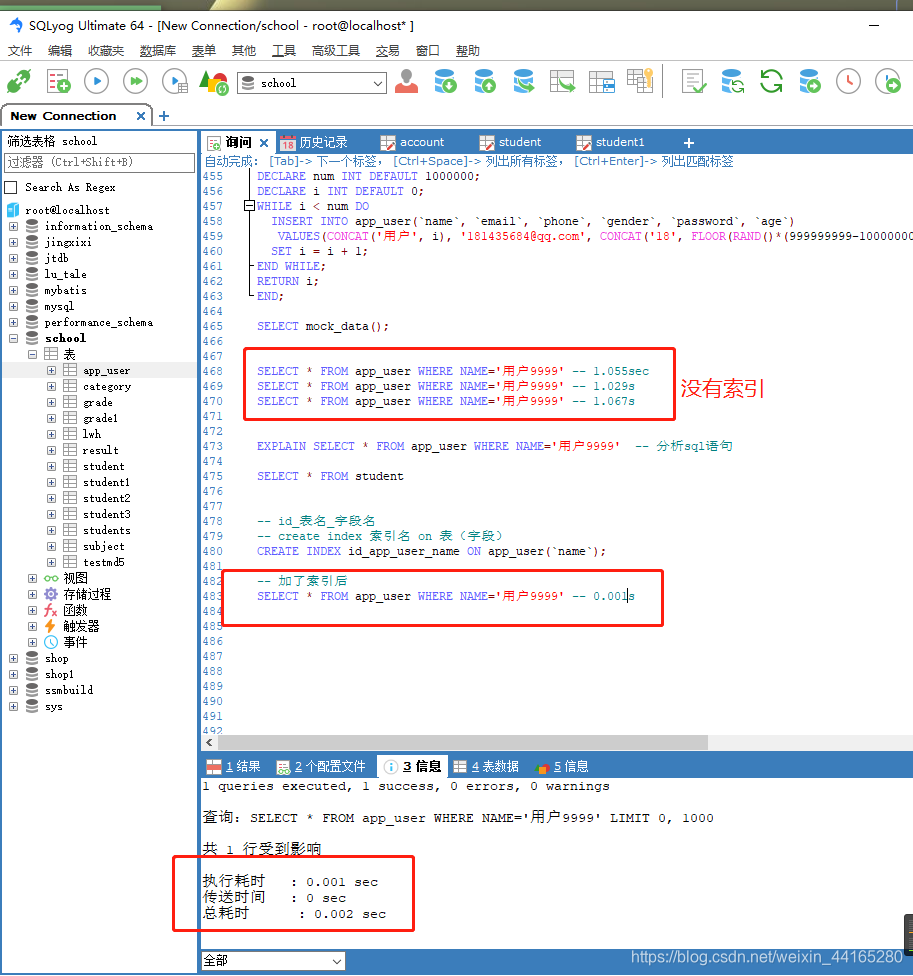
Task: Open the export table data icon
Action: 563,82
